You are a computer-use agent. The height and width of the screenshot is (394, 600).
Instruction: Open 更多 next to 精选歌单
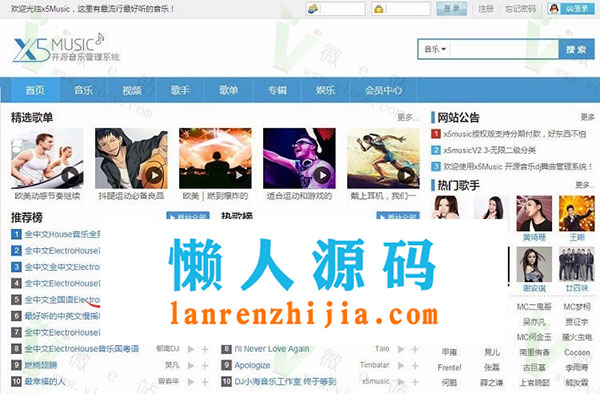click(408, 117)
